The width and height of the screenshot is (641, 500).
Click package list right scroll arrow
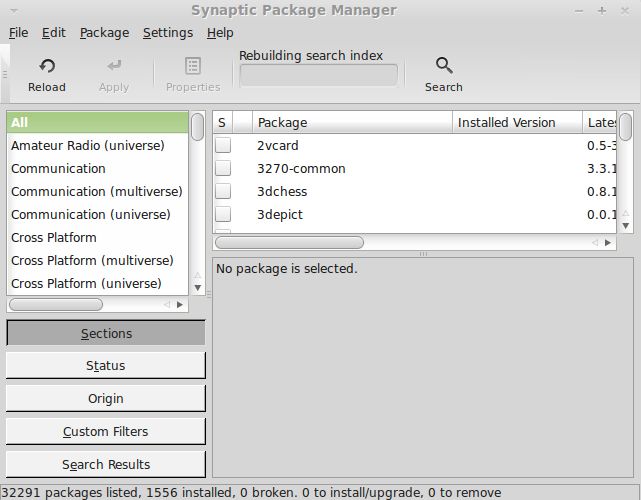608,242
